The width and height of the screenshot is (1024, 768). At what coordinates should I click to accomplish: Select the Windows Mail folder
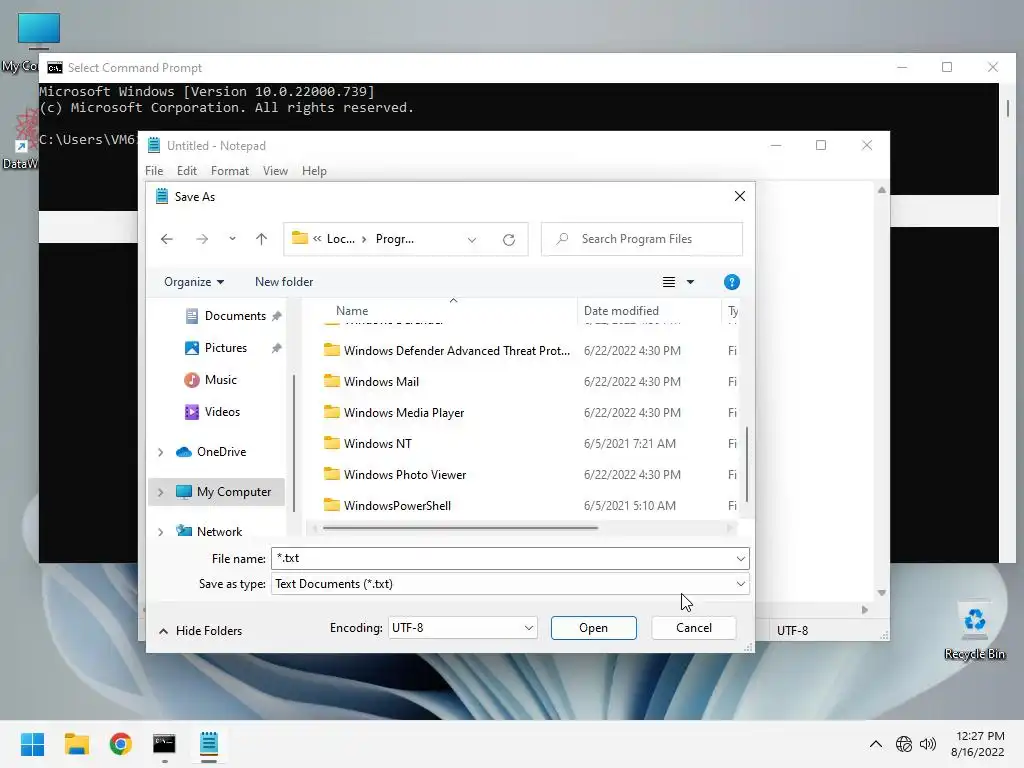[381, 381]
